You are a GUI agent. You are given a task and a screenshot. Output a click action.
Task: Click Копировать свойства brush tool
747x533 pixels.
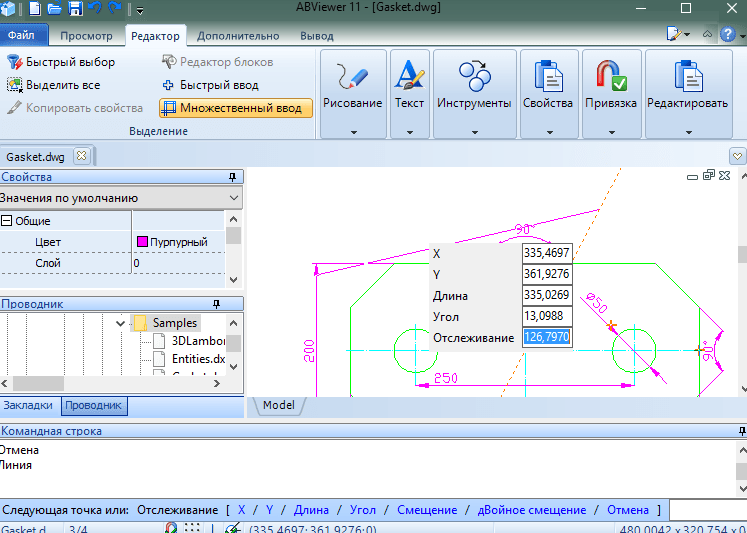75,108
